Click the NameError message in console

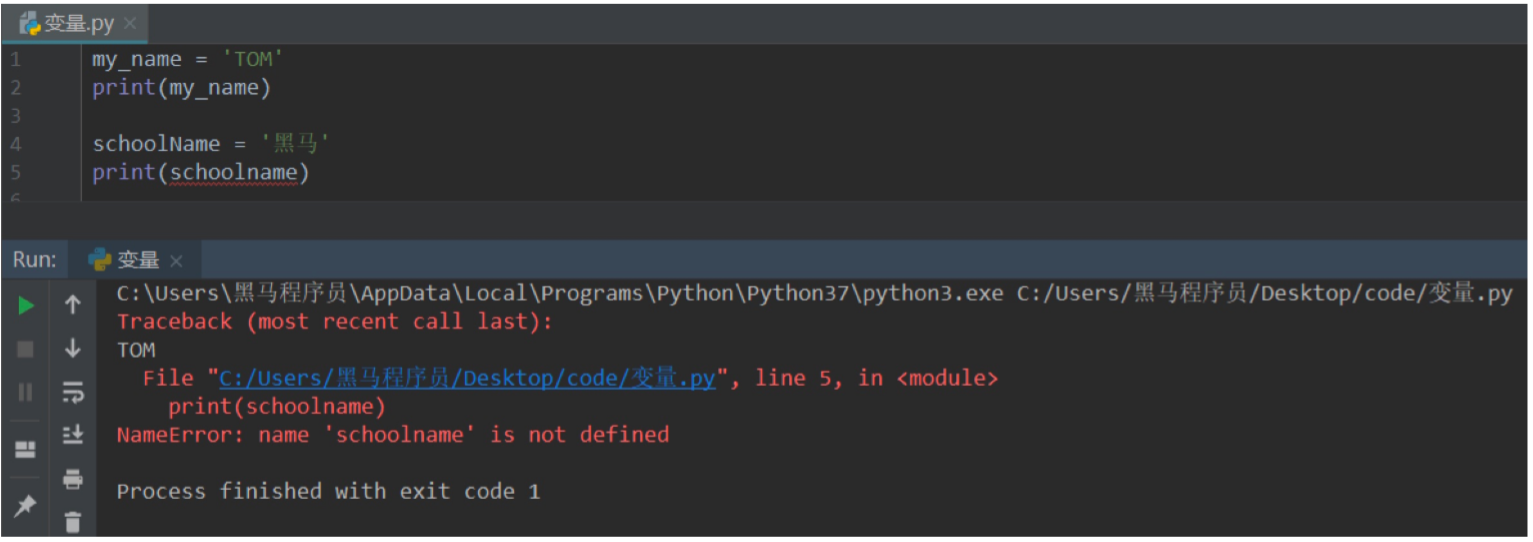[393, 435]
